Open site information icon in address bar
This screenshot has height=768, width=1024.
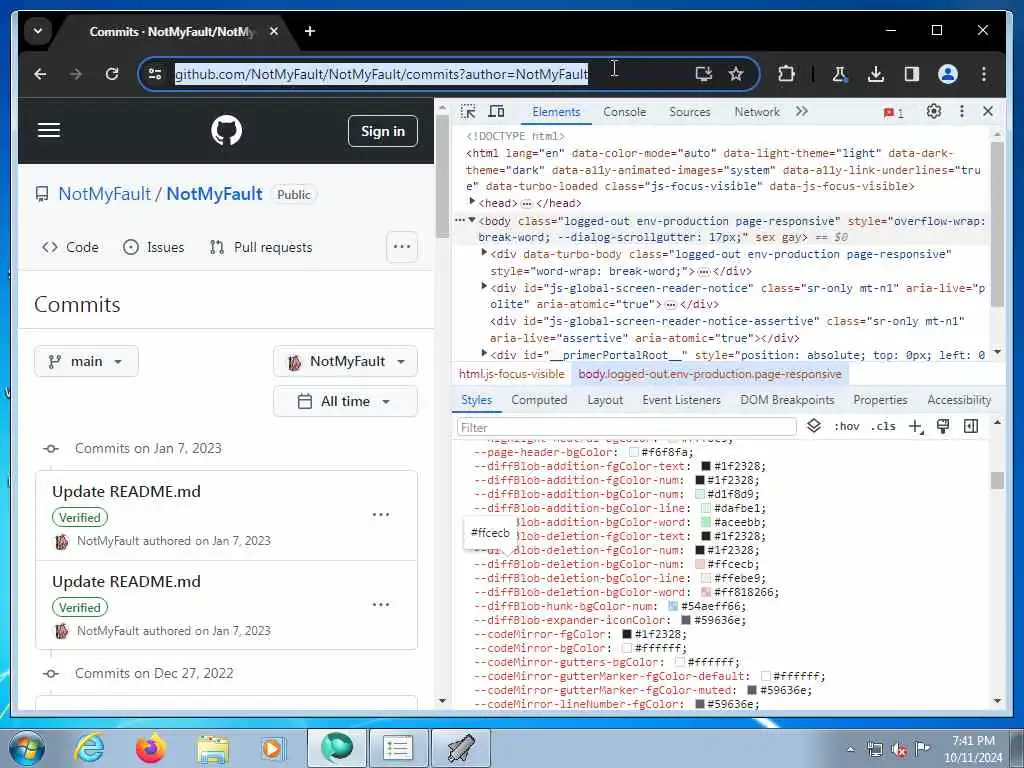pos(155,74)
